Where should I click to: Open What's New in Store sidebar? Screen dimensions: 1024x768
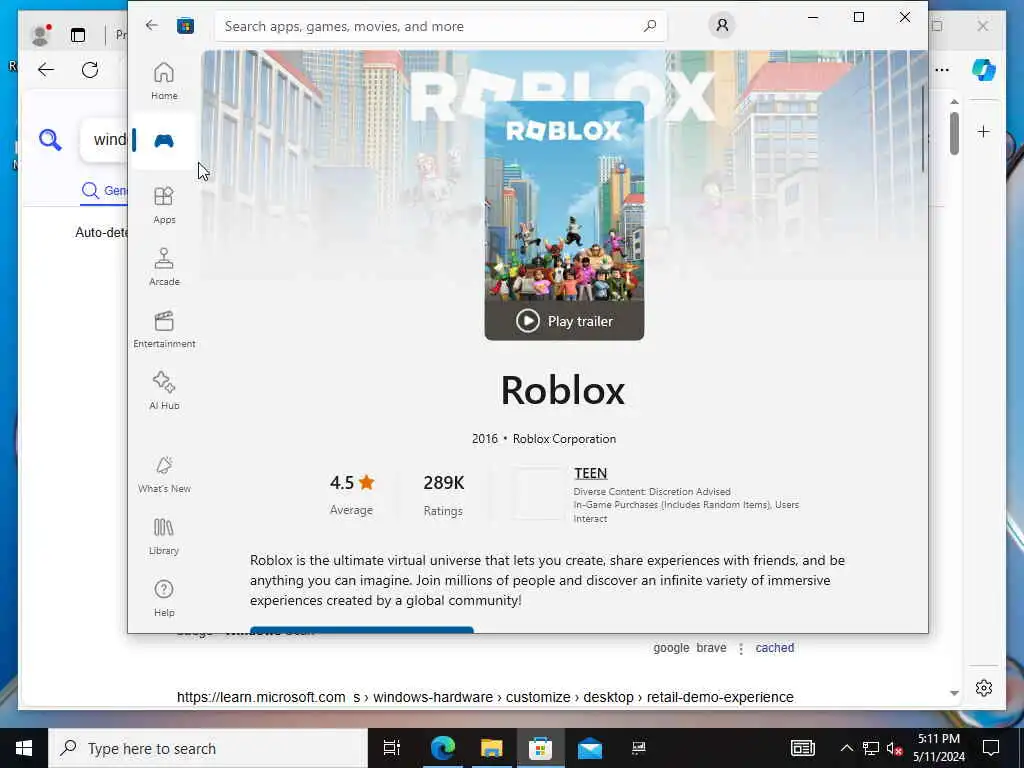(x=164, y=474)
